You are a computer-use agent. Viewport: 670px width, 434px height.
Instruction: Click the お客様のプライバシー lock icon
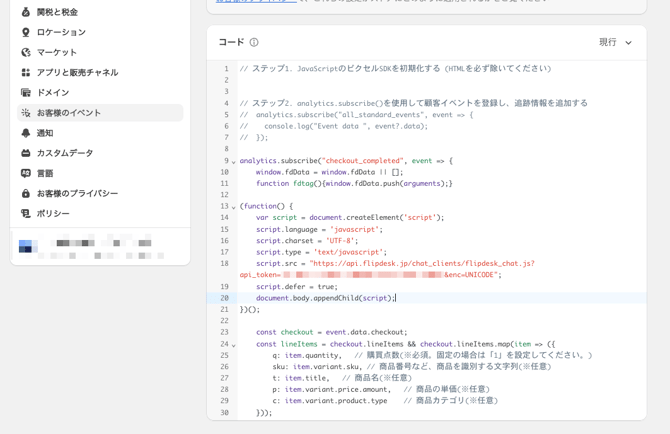click(x=26, y=193)
